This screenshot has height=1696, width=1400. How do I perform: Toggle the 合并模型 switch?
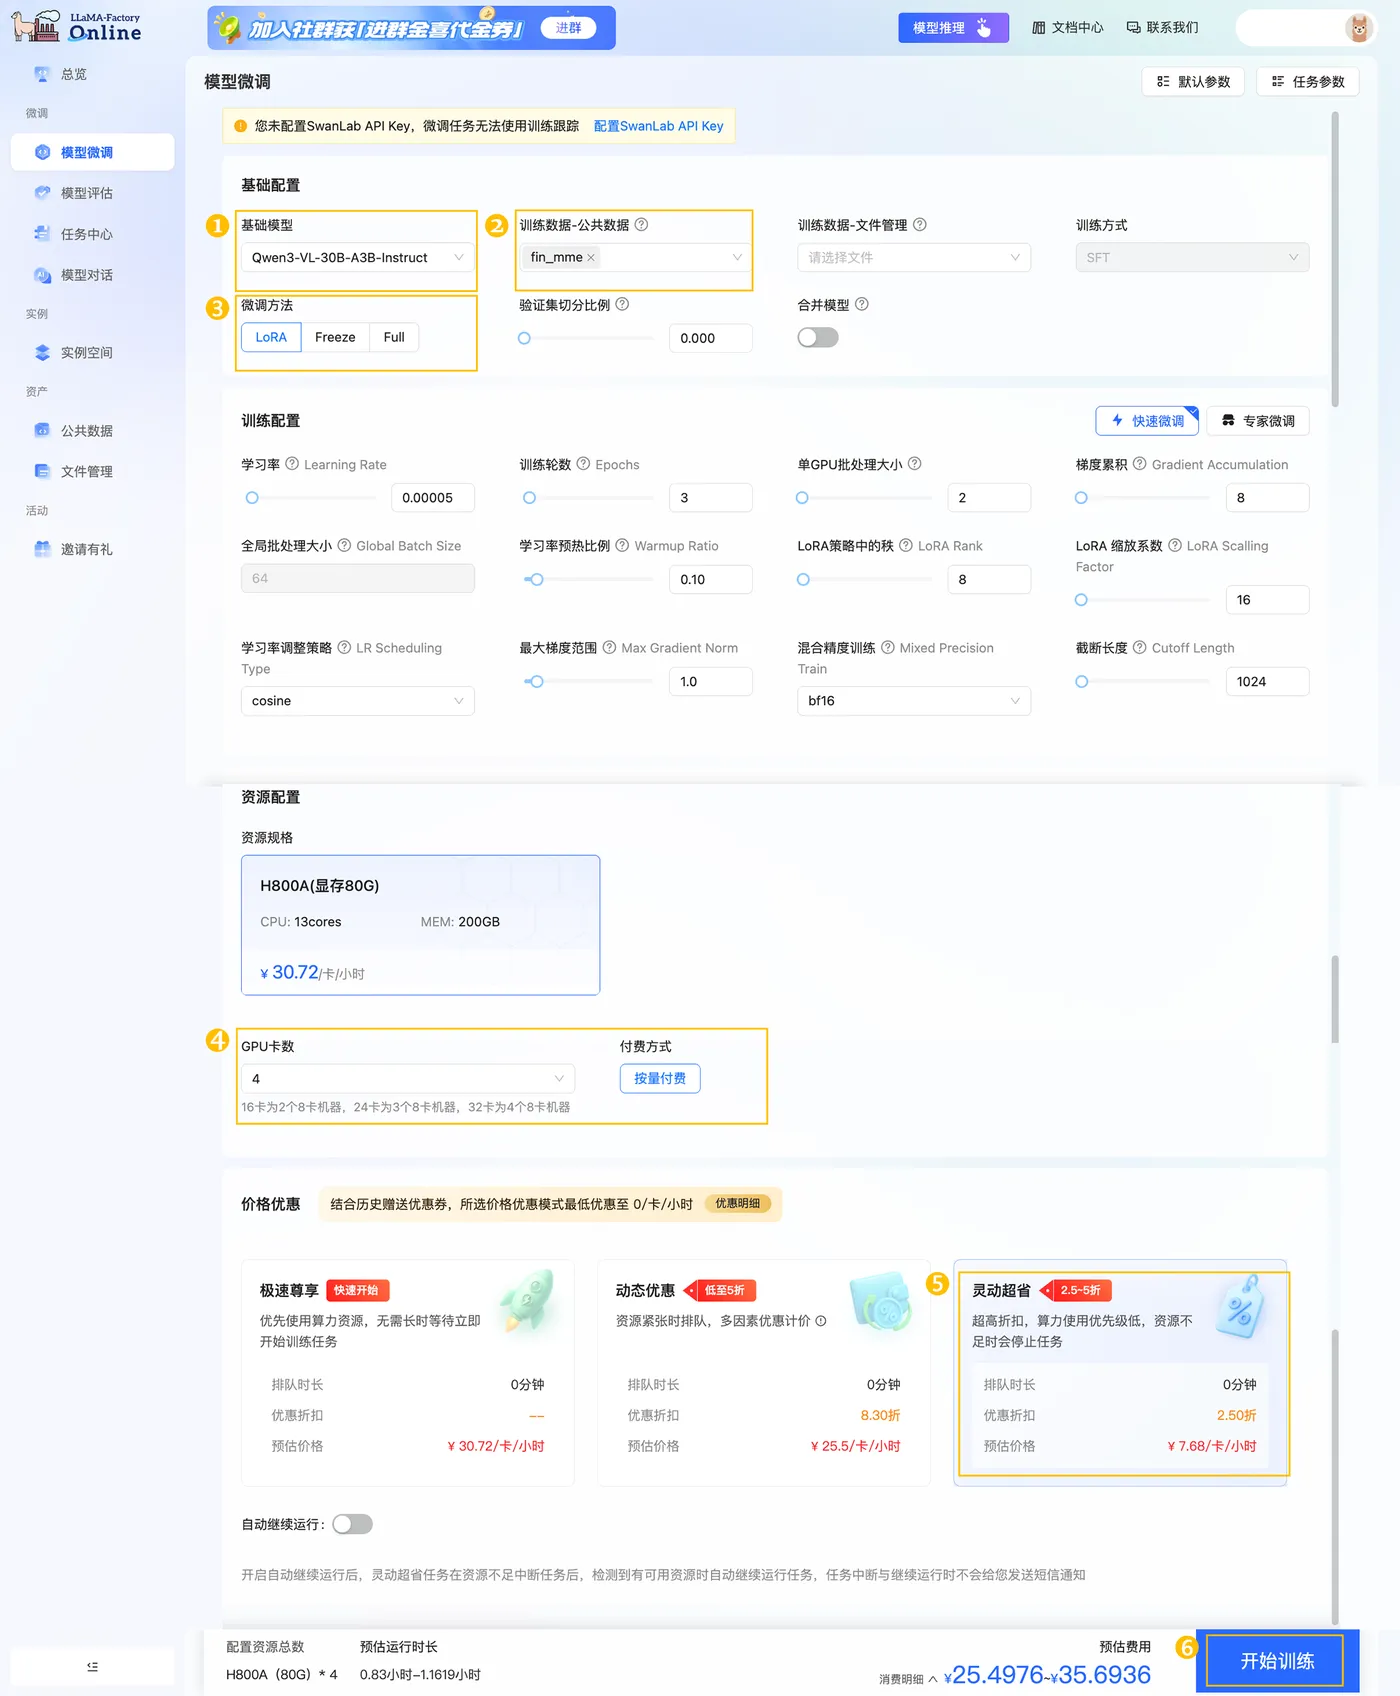(x=818, y=338)
